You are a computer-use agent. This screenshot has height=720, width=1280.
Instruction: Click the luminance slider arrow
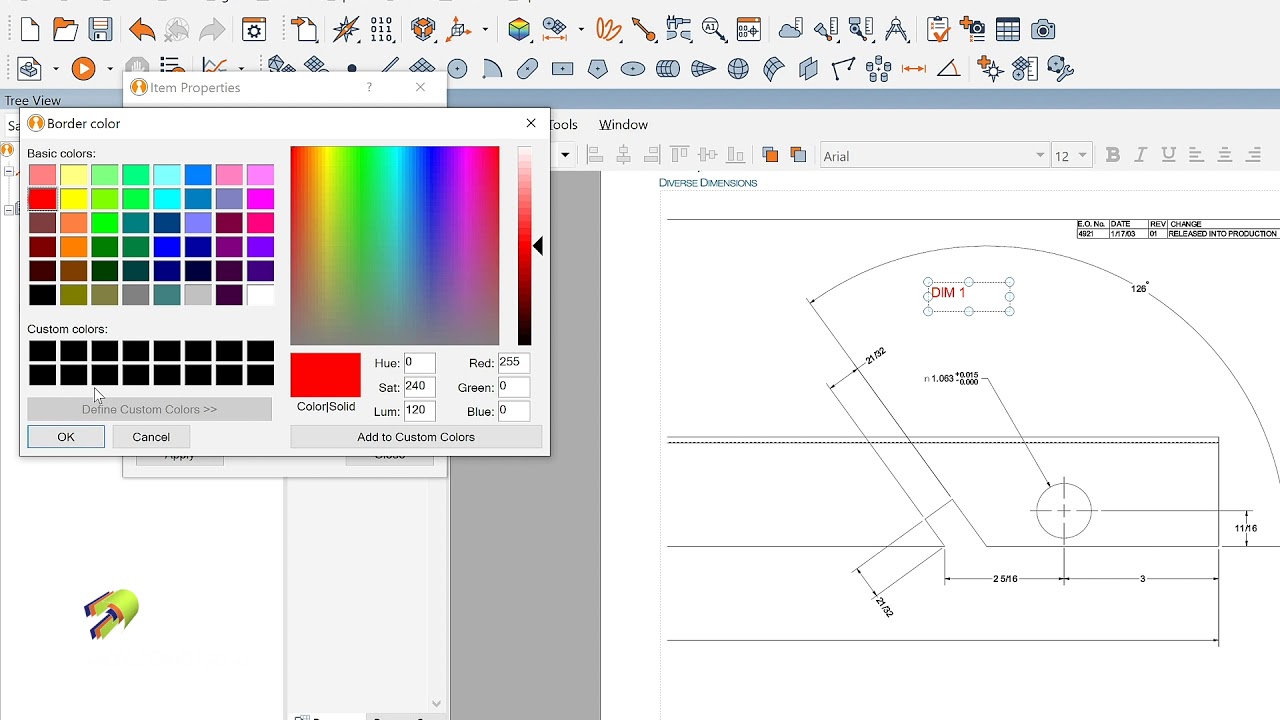tap(538, 246)
